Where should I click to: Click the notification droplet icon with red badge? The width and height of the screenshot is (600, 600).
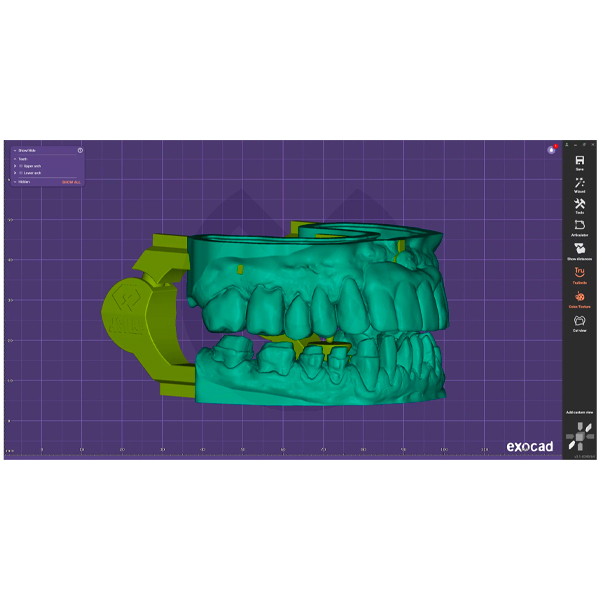click(x=551, y=149)
